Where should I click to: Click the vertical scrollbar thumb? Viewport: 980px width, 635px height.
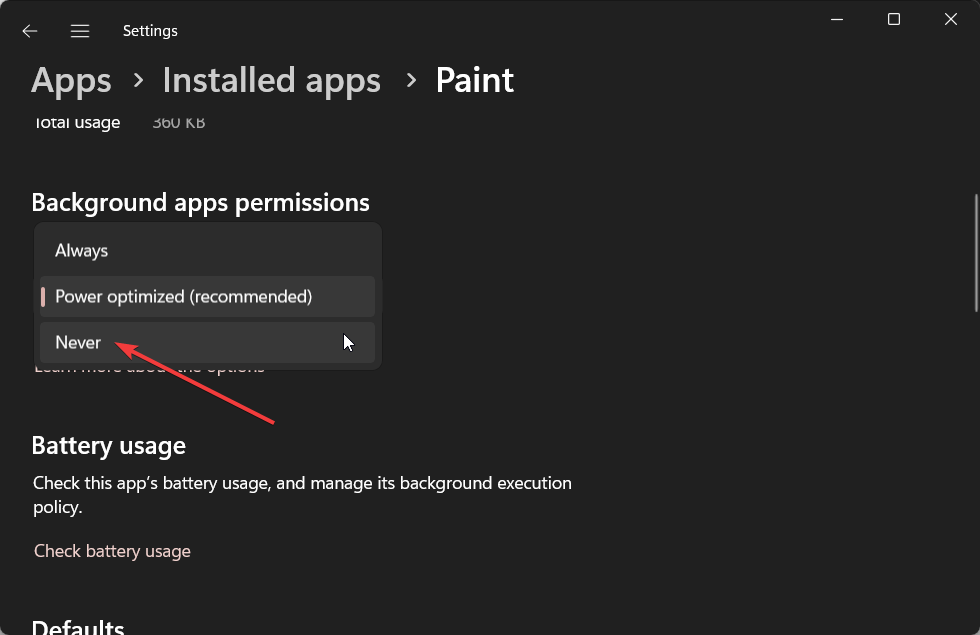(x=976, y=253)
